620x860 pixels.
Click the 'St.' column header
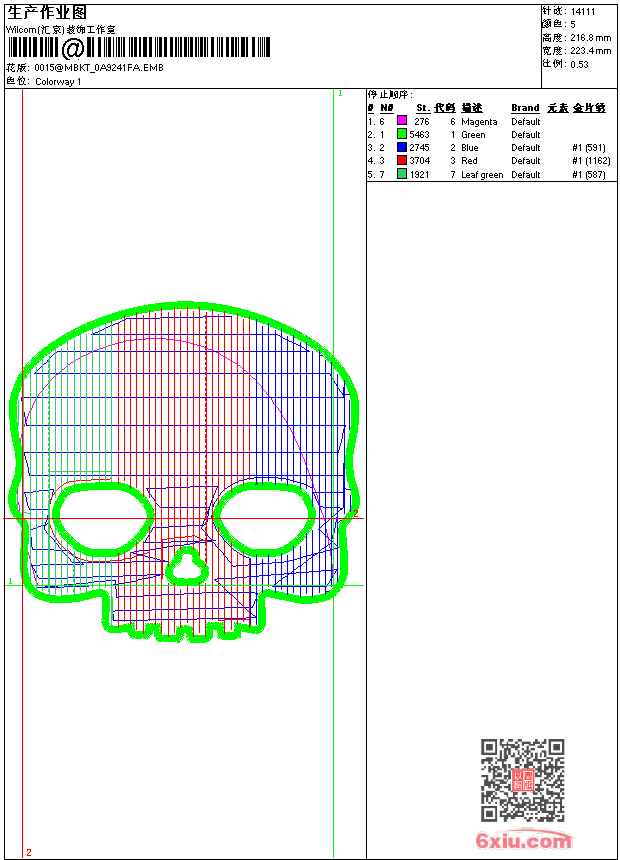pyautogui.click(x=422, y=108)
